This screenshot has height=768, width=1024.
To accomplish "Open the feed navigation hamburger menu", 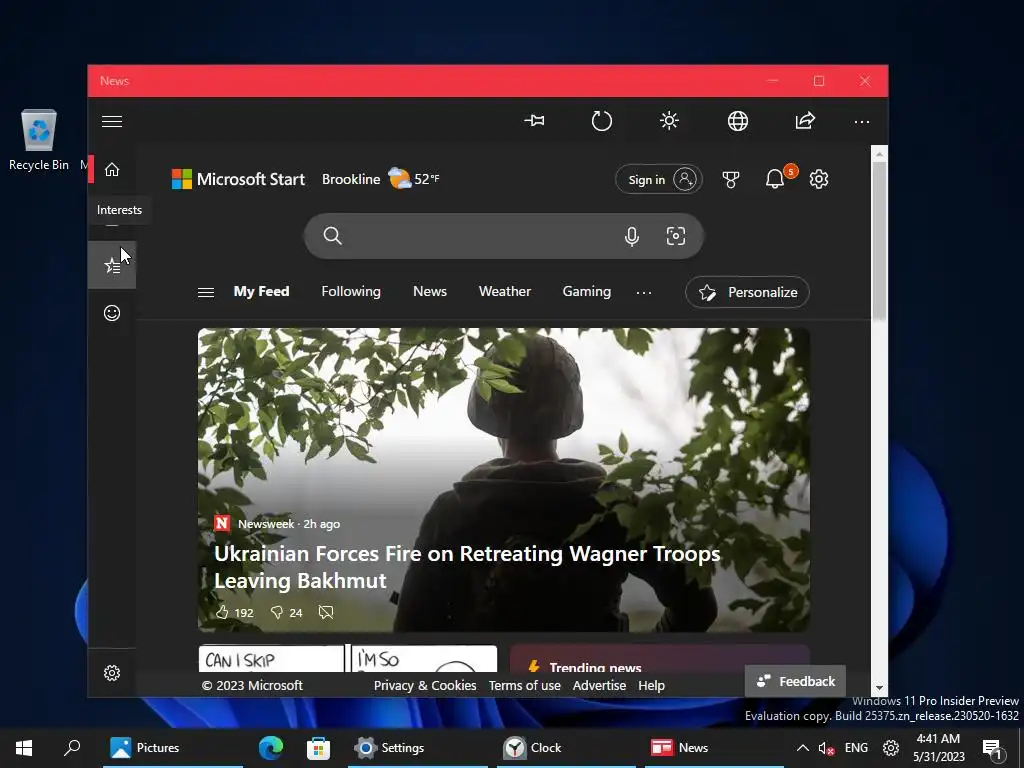I will click(206, 293).
